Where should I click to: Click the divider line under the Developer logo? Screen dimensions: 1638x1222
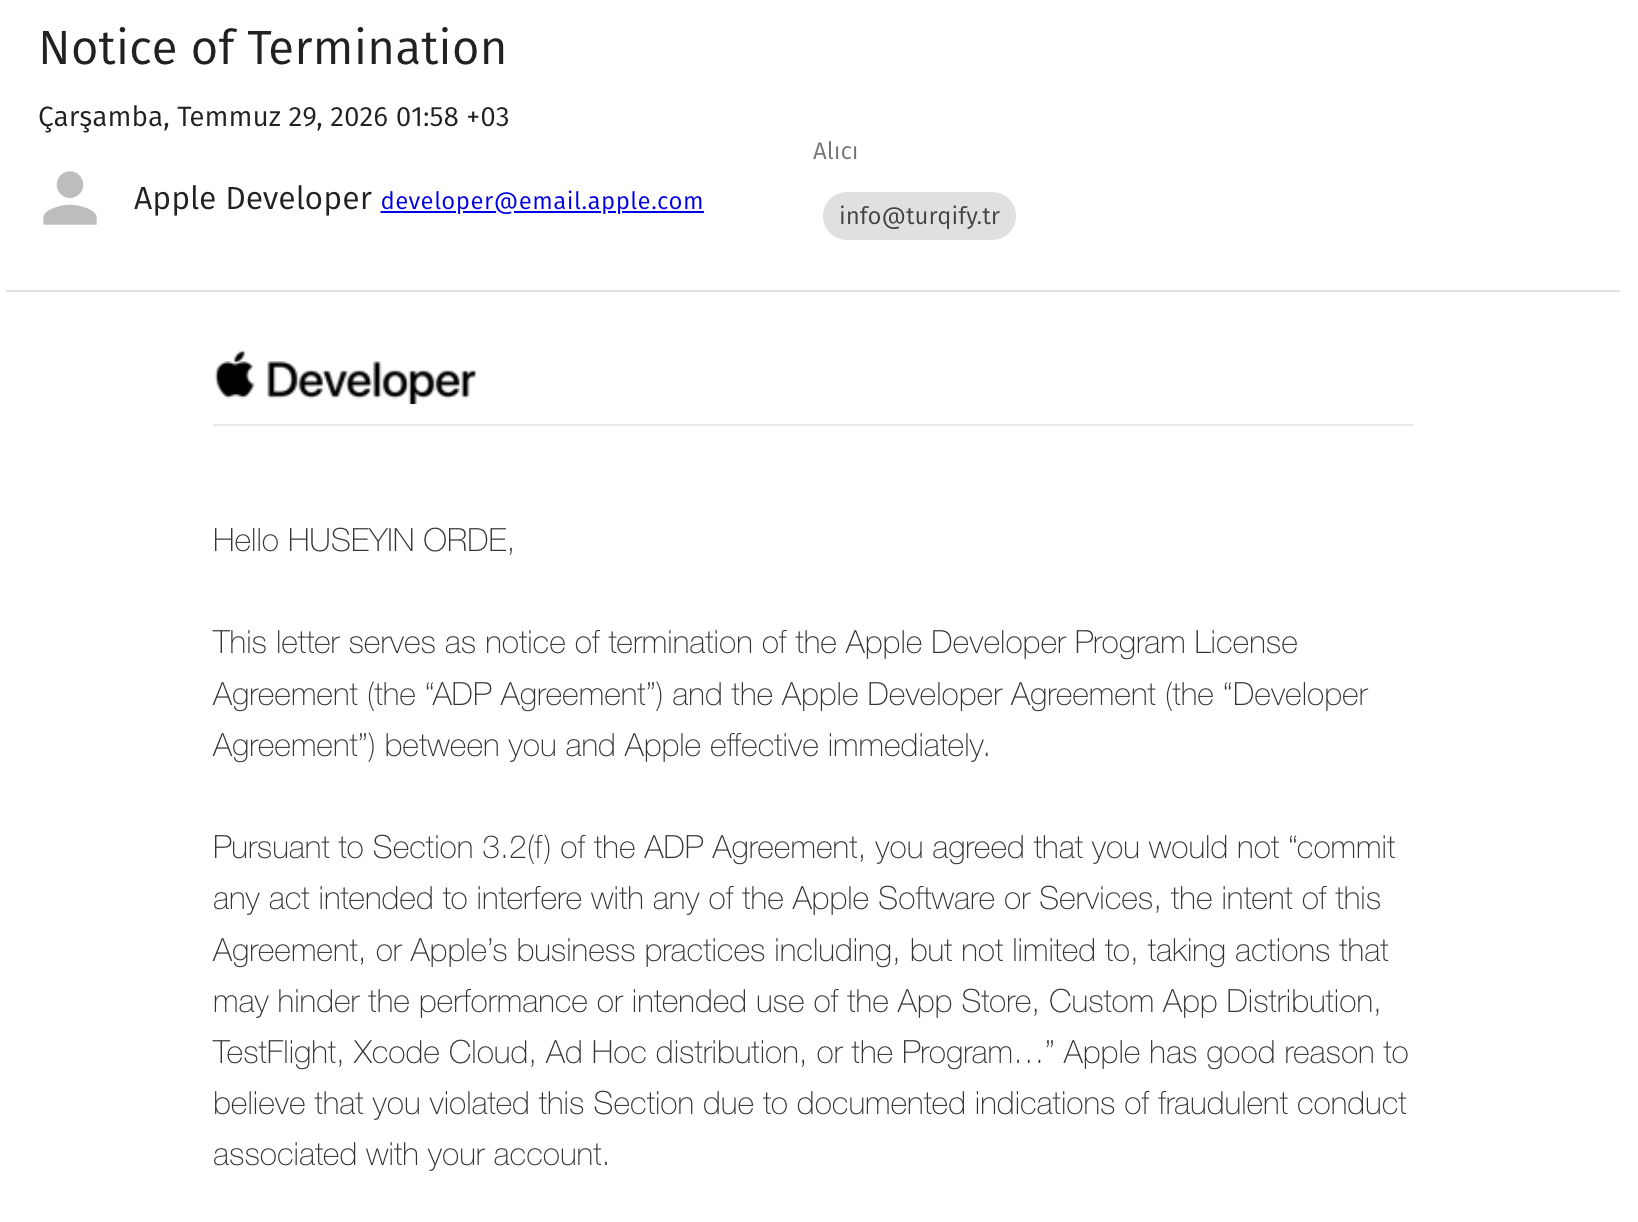click(812, 425)
